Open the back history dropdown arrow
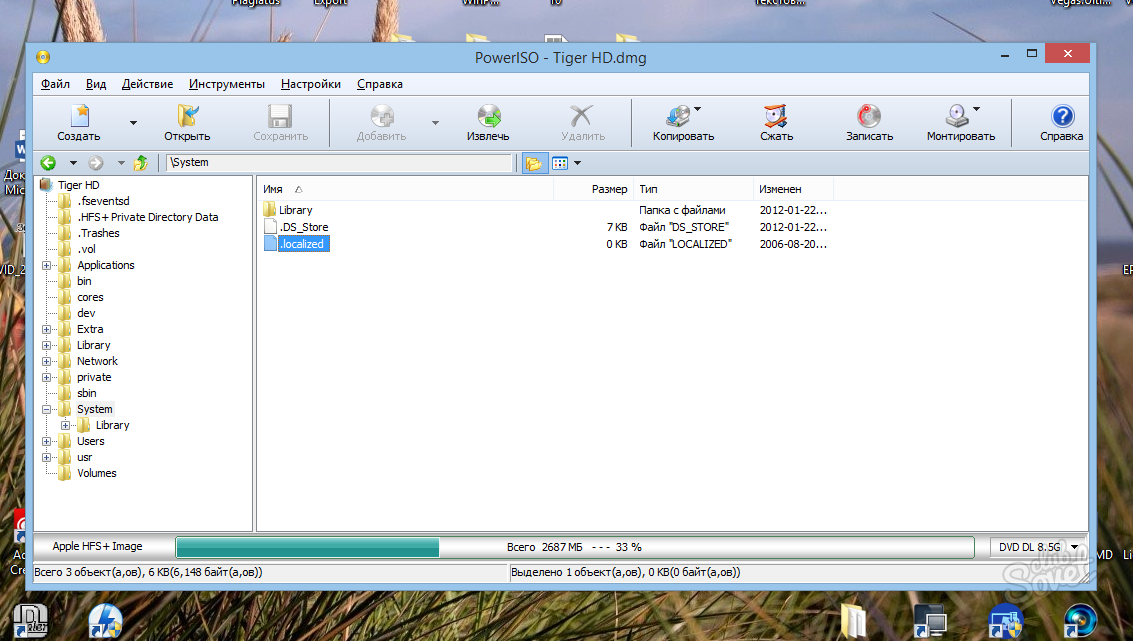Screen dimensions: 1133x641 (x=73, y=163)
